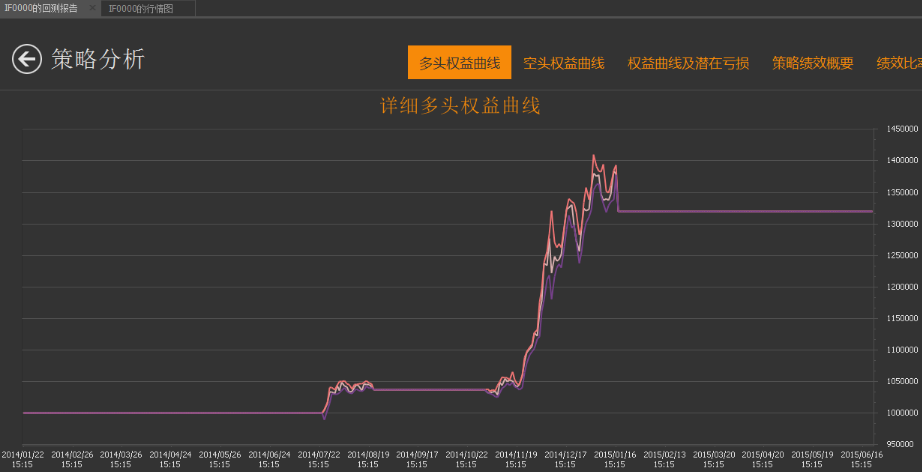Image resolution: width=922 pixels, height=472 pixels.
Task: Click the 策略分析 page heading
Action: pyautogui.click(x=98, y=59)
